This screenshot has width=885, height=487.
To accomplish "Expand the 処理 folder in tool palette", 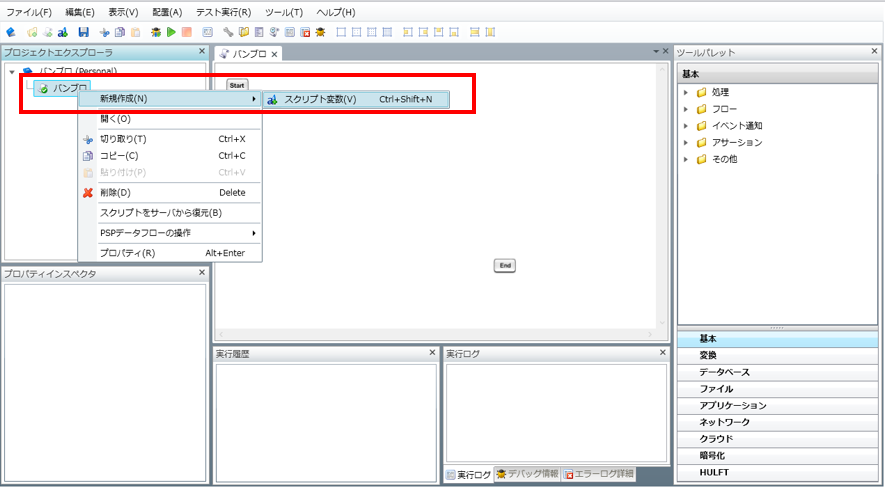I will 686,93.
